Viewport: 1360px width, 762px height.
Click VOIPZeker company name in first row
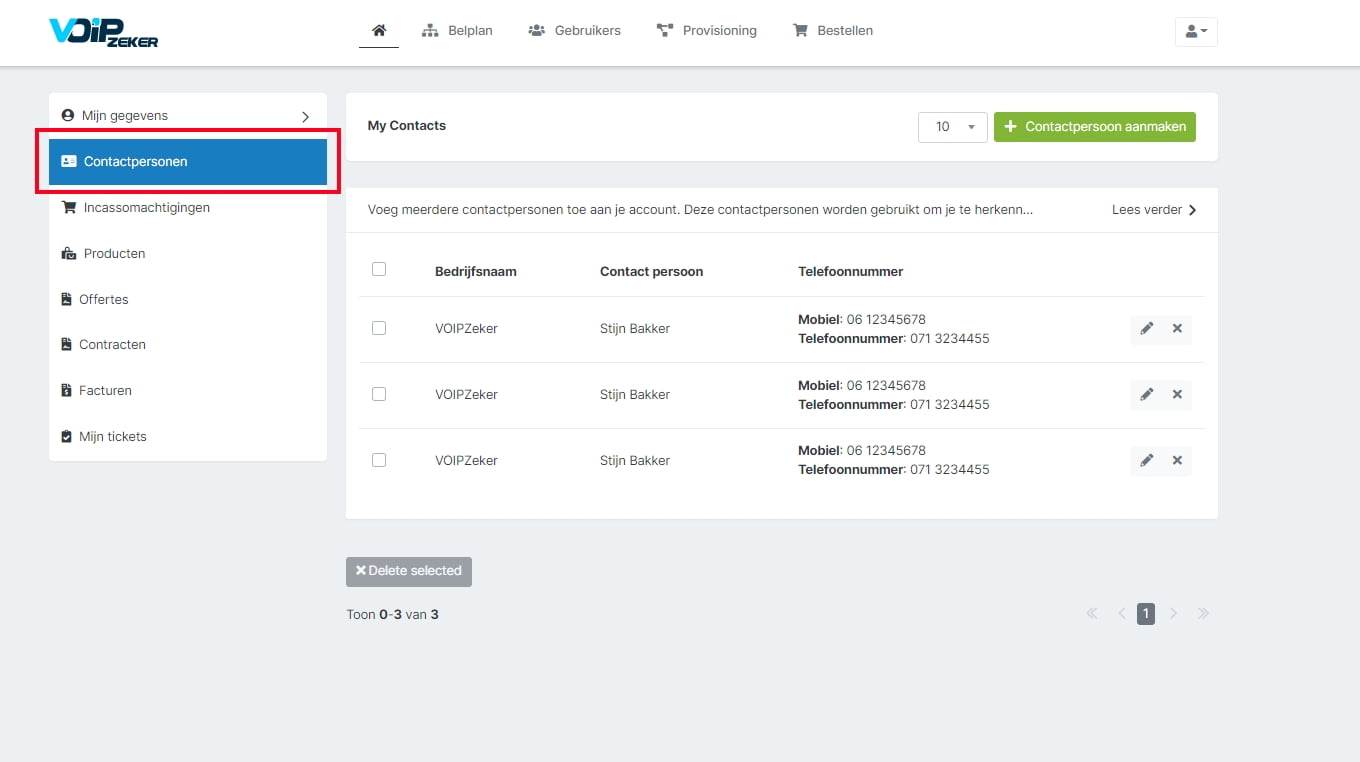point(466,329)
